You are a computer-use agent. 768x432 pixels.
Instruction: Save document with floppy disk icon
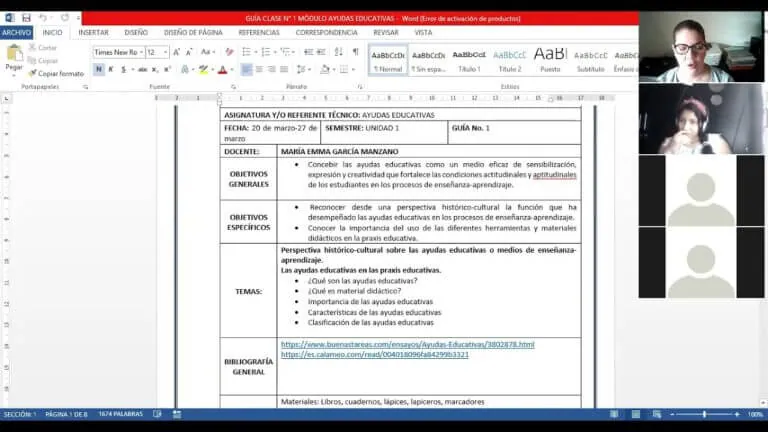click(26, 18)
